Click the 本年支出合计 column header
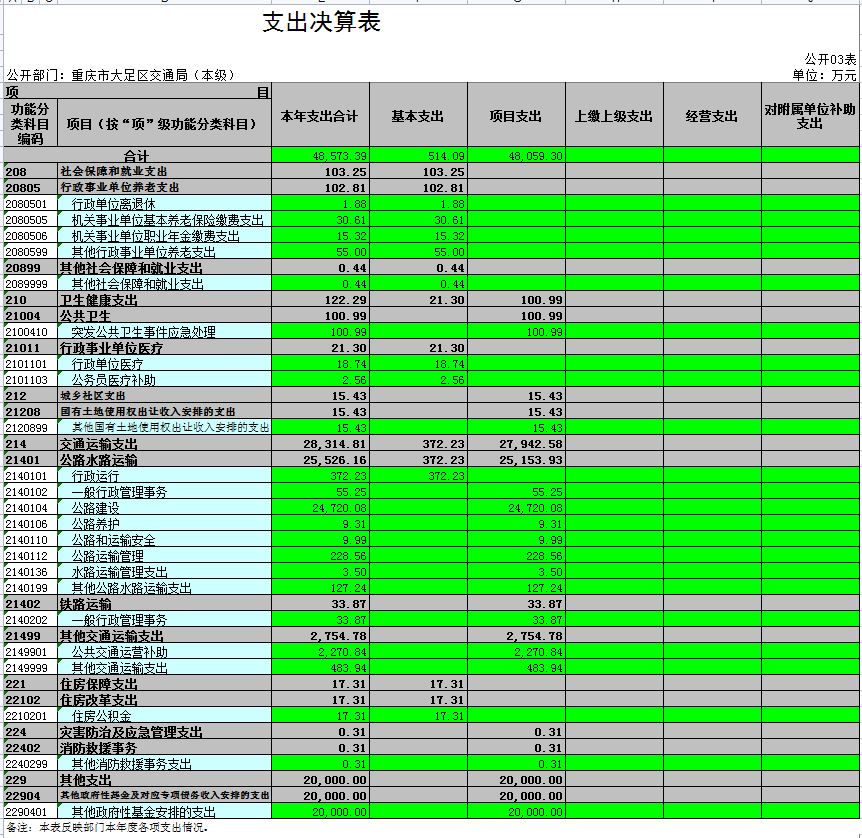Screen dimensions: 862x838 point(319,116)
